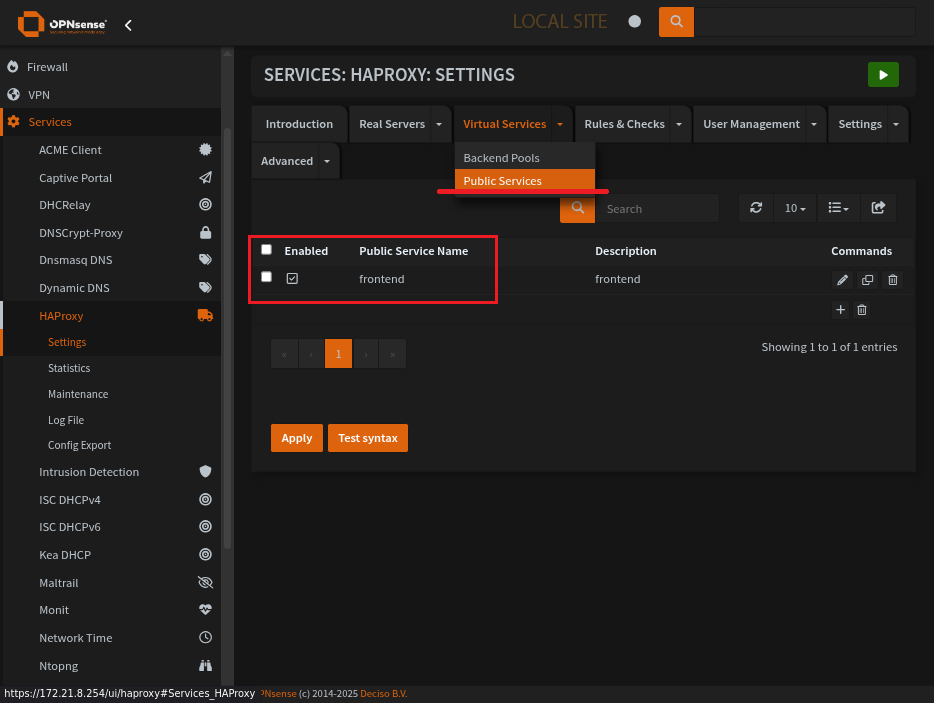The width and height of the screenshot is (934, 703).
Task: Click the HAProxy truck icon
Action: [x=206, y=315]
